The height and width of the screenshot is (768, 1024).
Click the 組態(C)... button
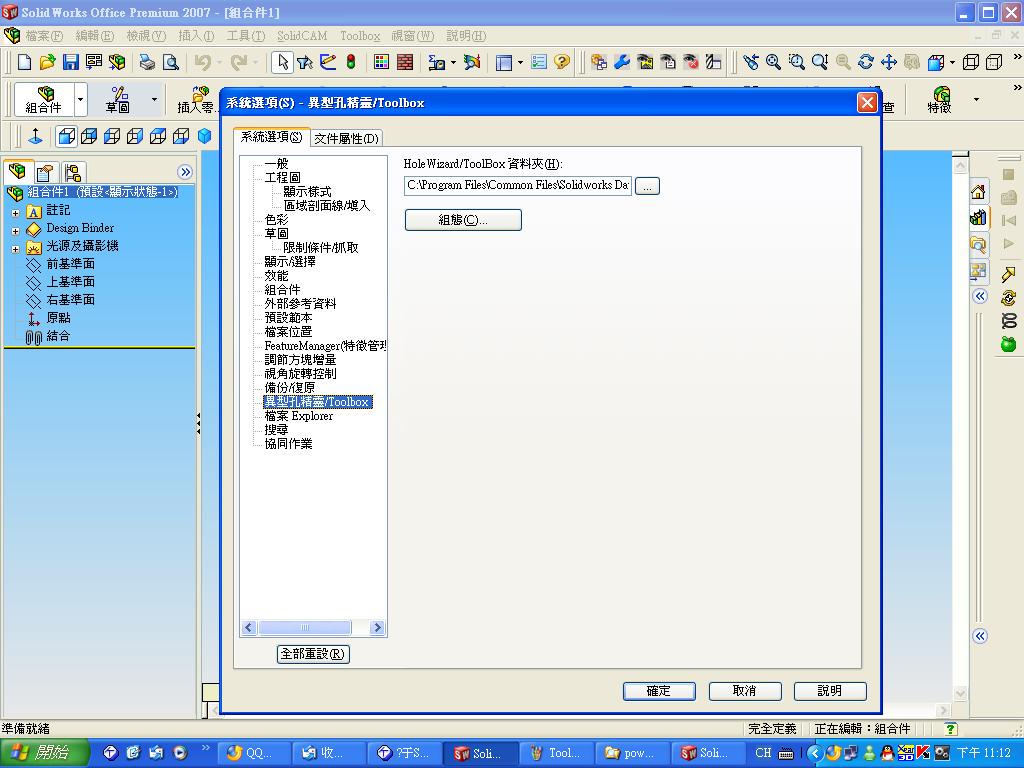pyautogui.click(x=463, y=220)
